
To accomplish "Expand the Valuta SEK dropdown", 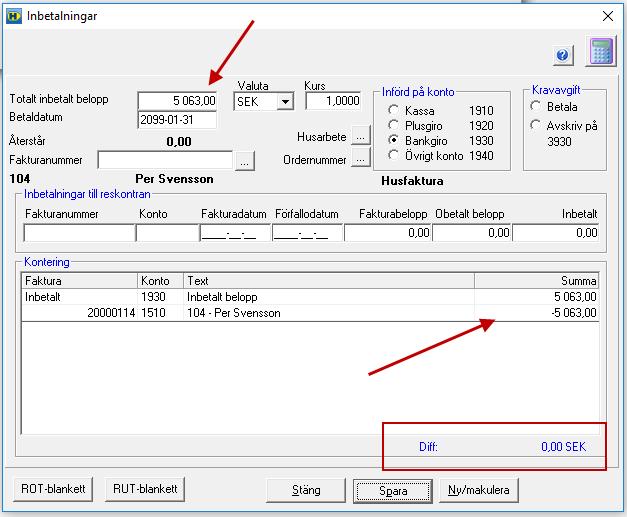I will [285, 102].
